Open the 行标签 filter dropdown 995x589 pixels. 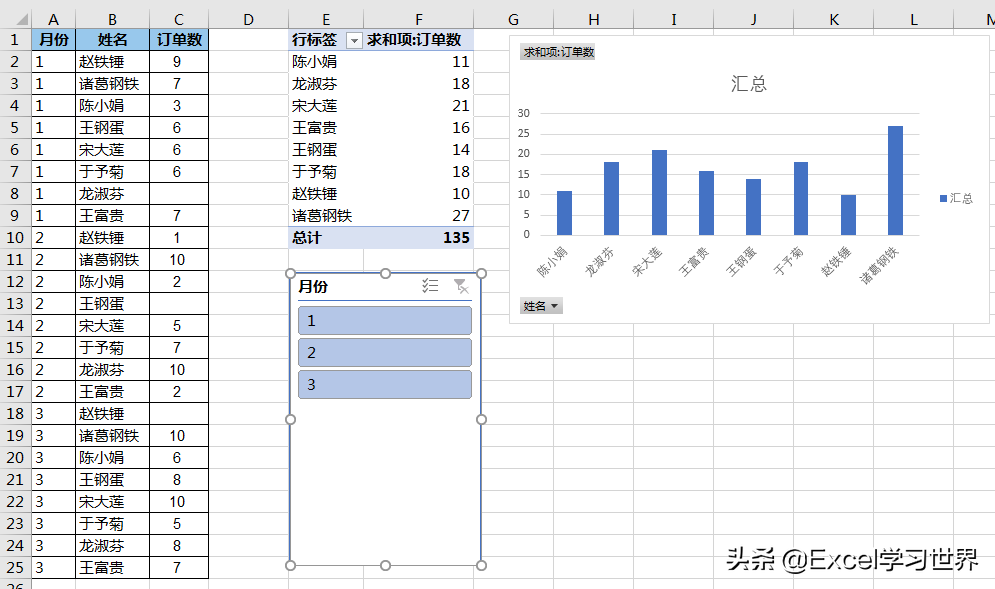point(354,41)
